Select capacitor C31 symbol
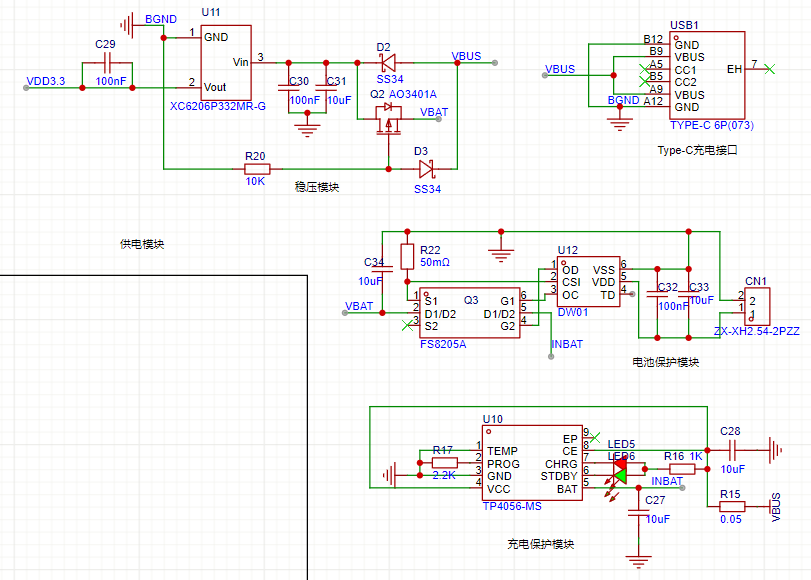 pos(326,86)
